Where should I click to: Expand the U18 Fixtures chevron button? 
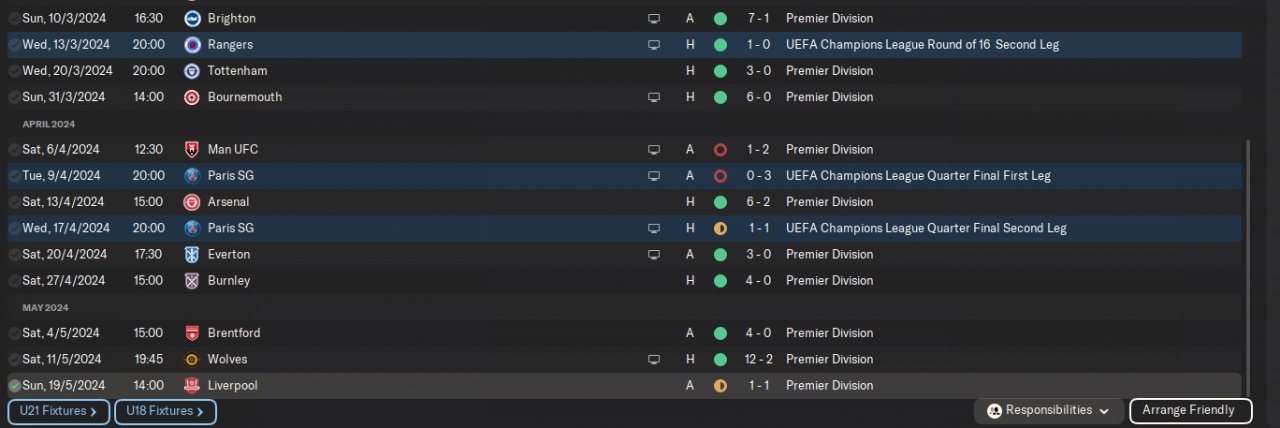coord(165,411)
